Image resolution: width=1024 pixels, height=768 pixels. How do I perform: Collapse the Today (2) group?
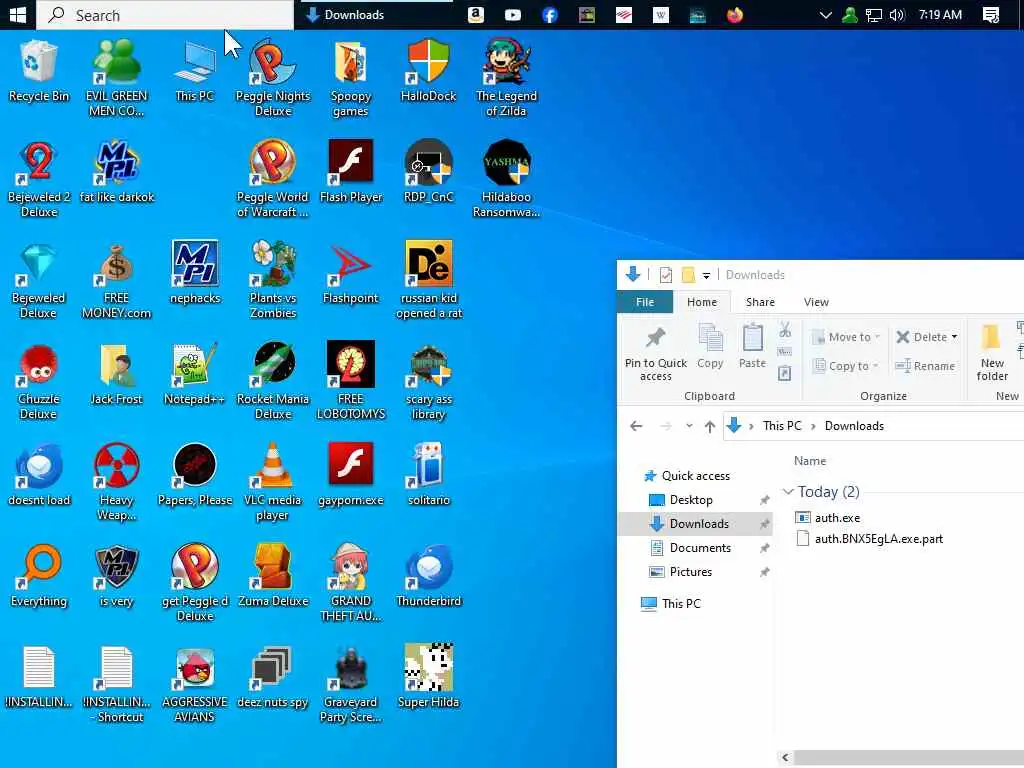788,492
